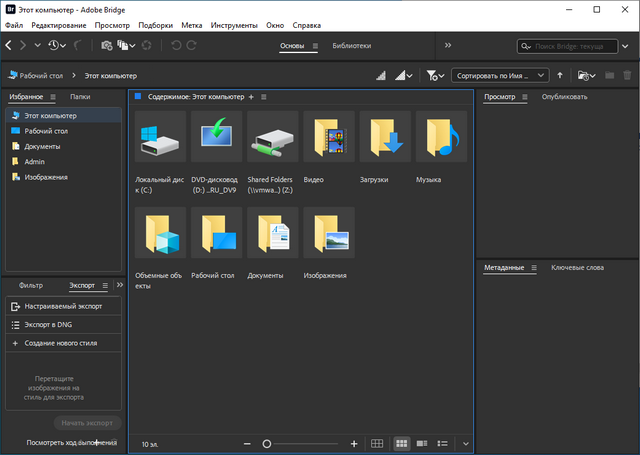Click Посмотреть ход выполнения link

click(x=71, y=442)
